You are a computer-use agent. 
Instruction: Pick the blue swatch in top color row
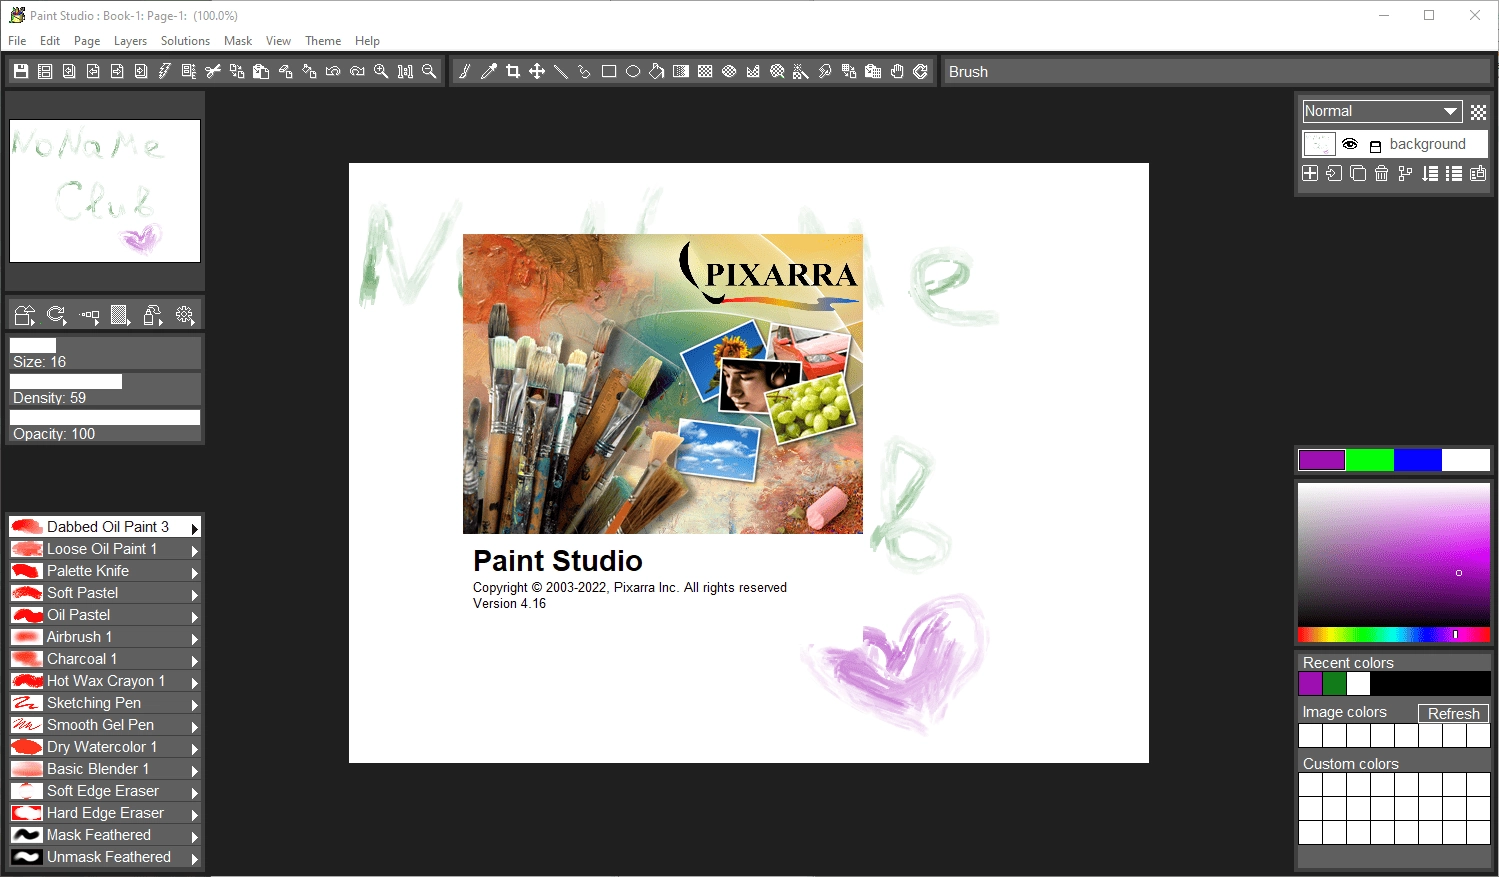click(1417, 460)
